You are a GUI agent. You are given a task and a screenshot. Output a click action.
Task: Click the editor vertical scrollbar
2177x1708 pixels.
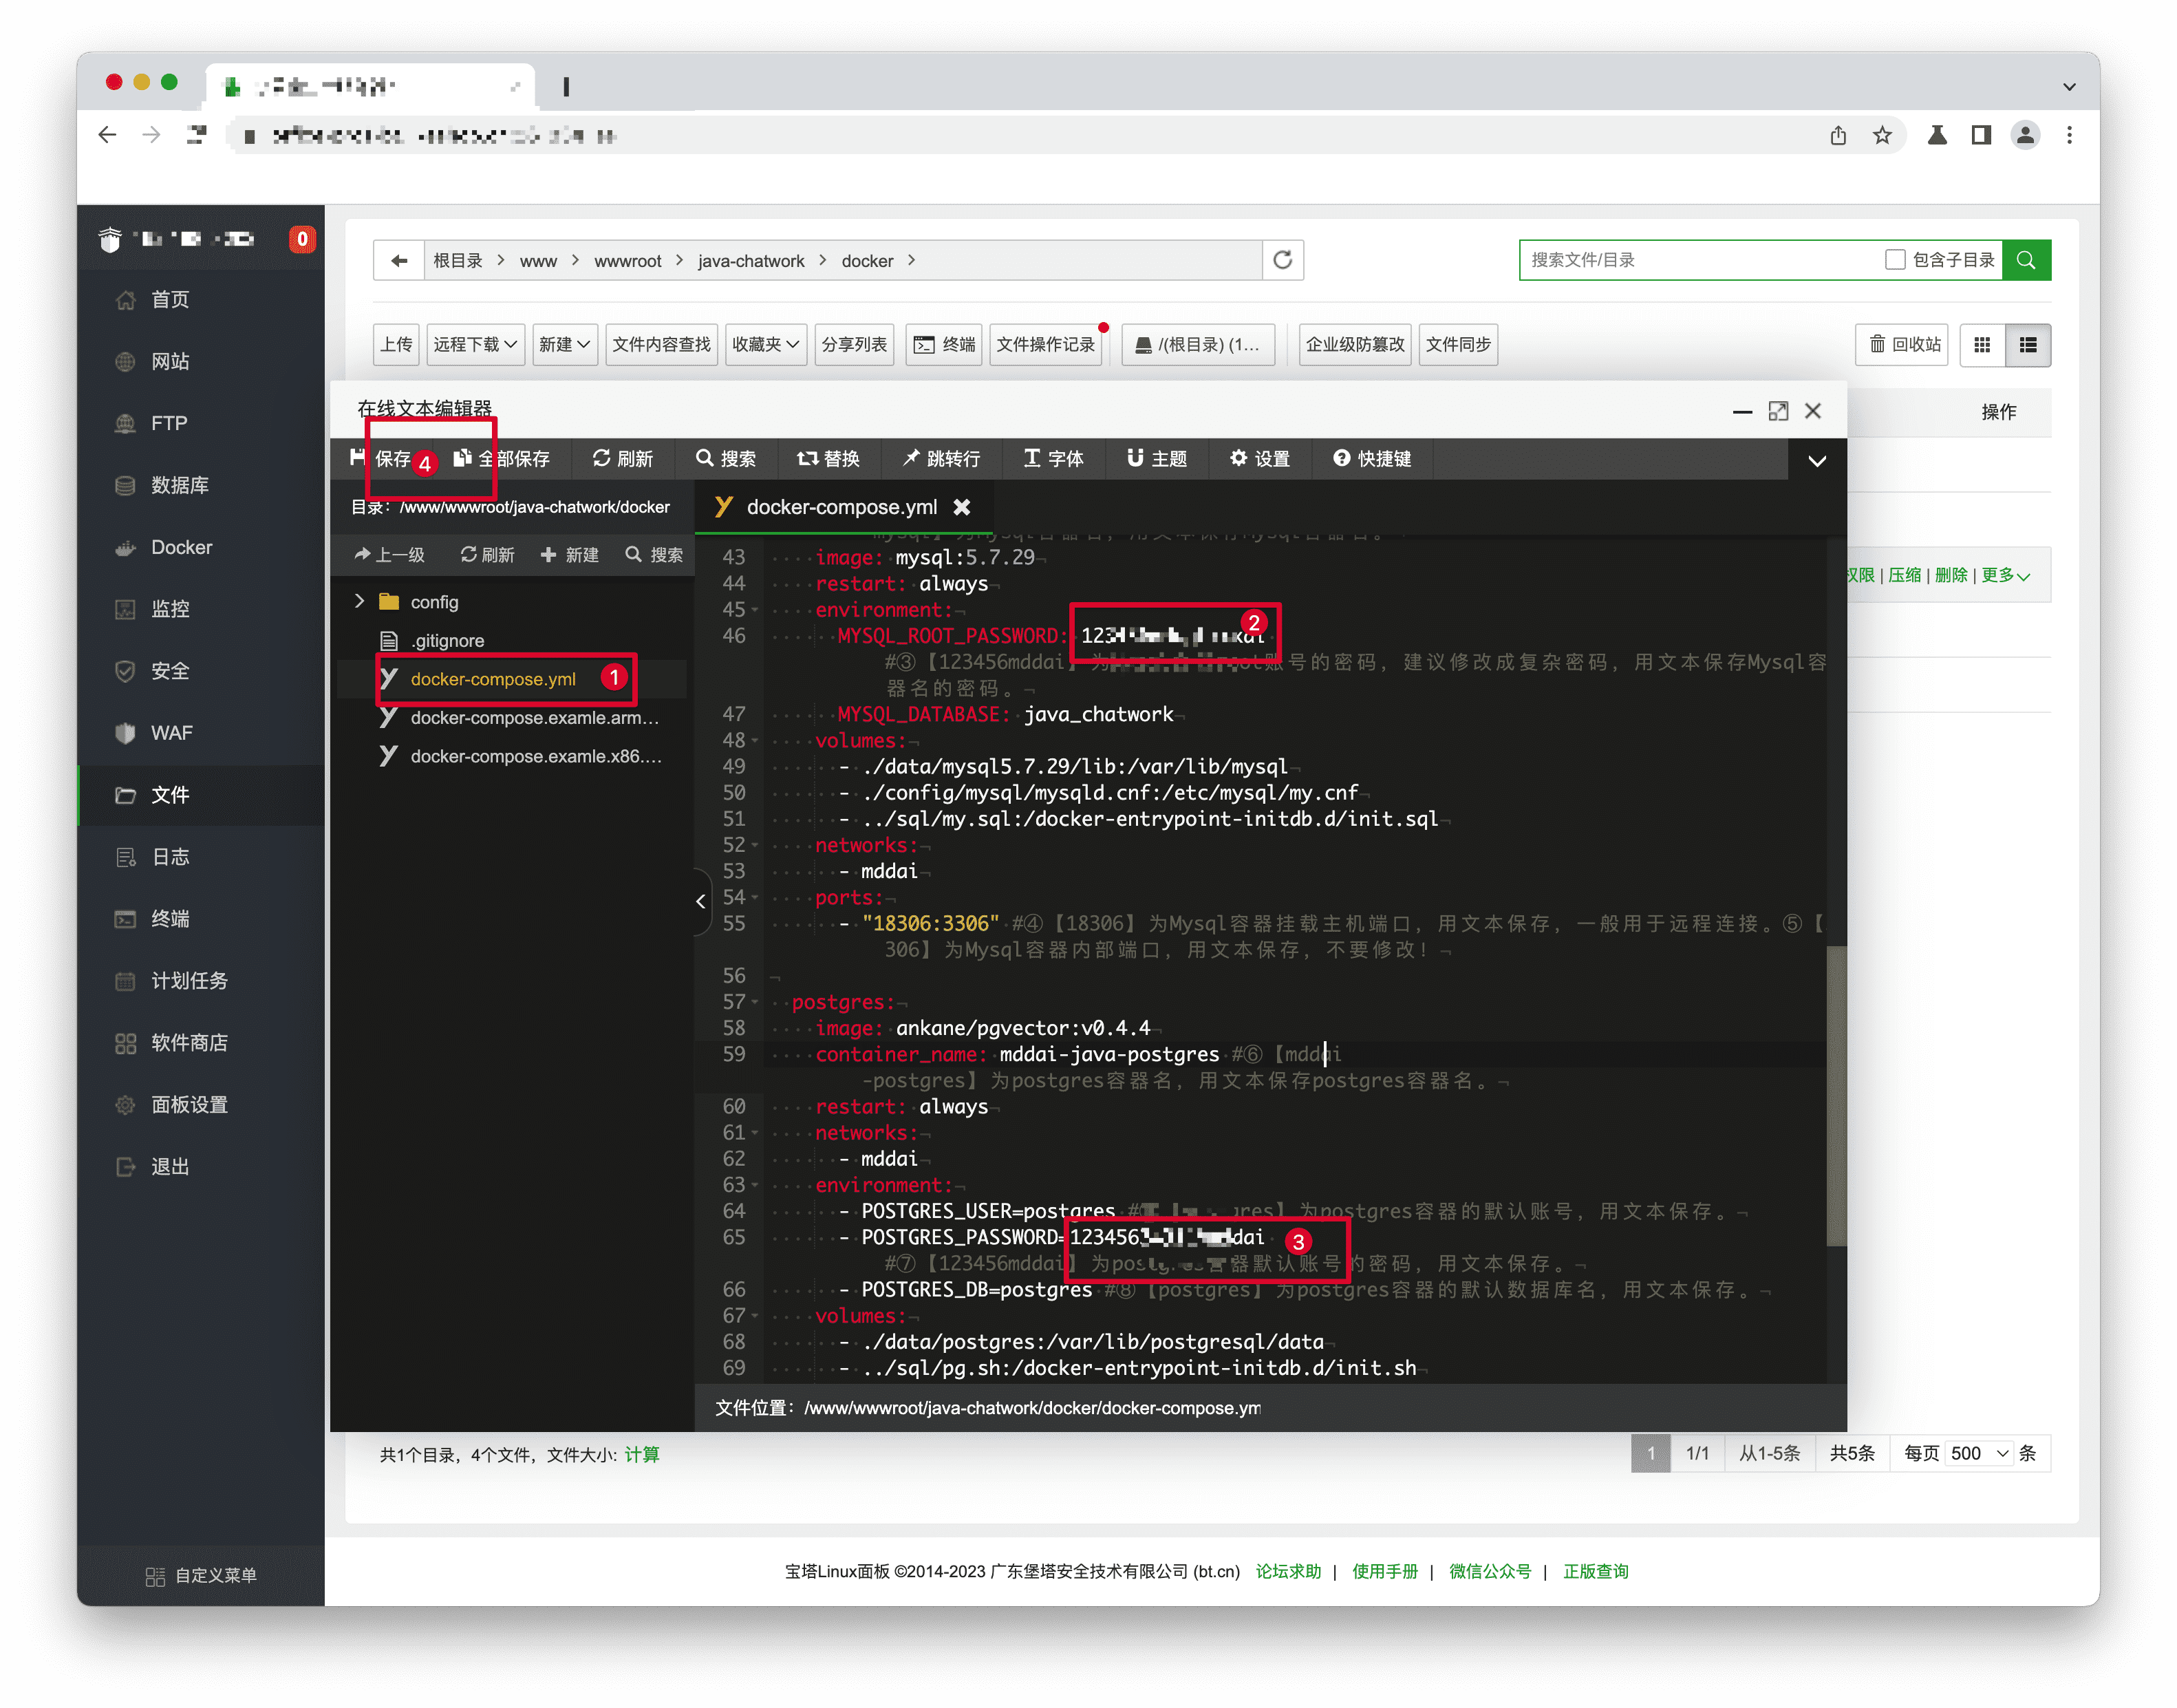point(1836,1096)
